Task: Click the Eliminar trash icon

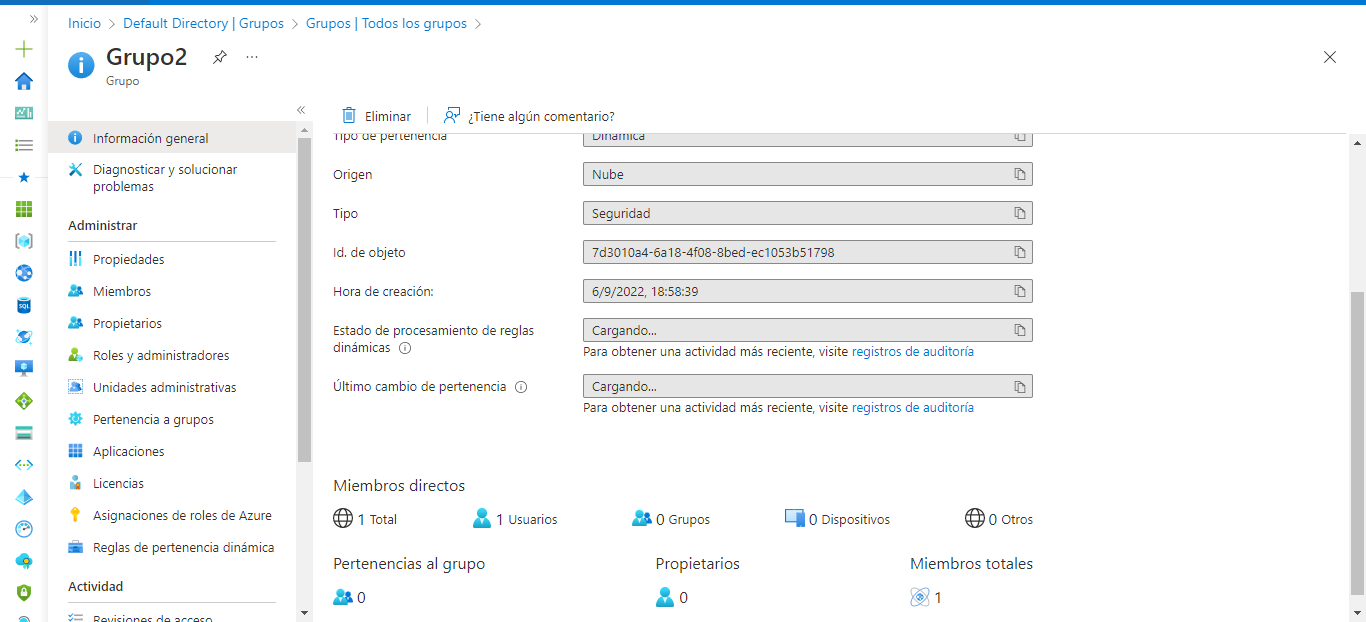Action: click(347, 115)
